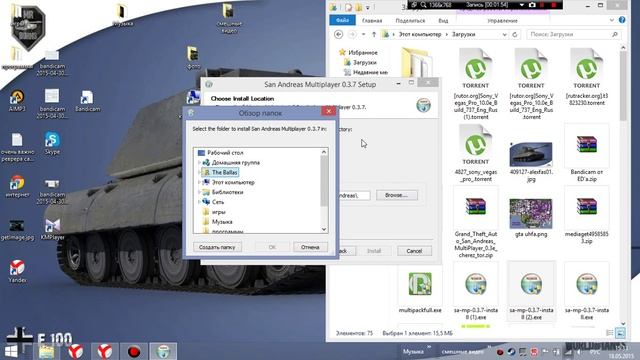Screen dimensions: 640x360
Task: Open the Файл ribbon tab
Action: pos(342,20)
